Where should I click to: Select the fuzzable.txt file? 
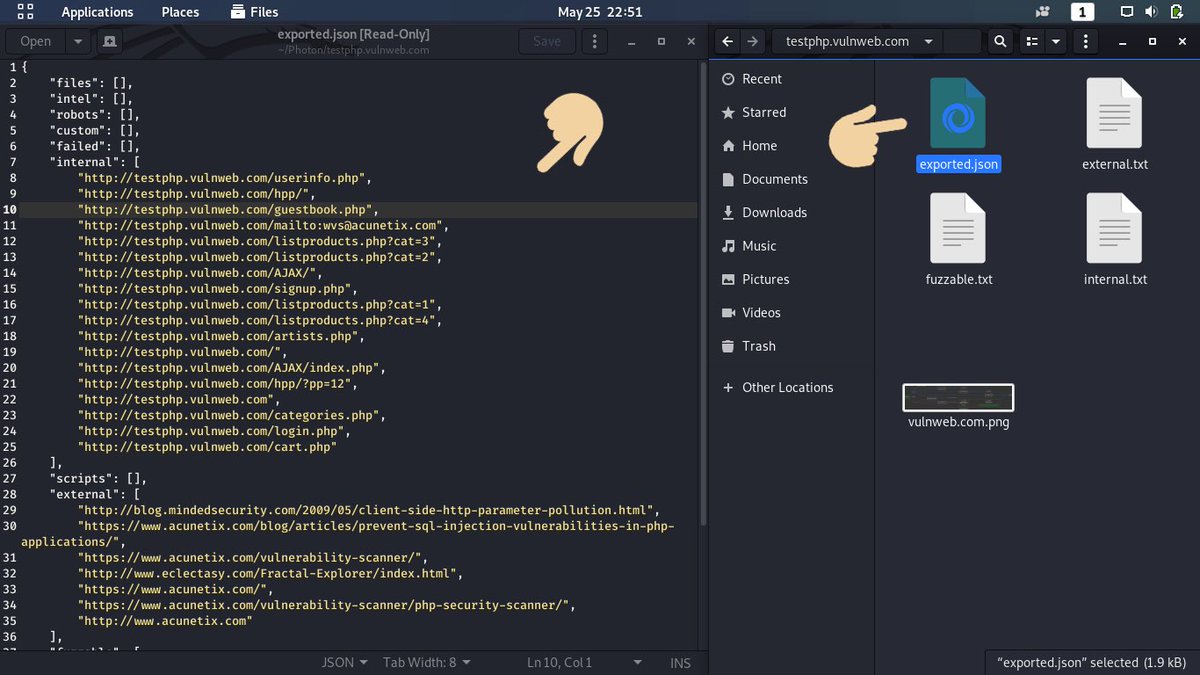coord(958,240)
